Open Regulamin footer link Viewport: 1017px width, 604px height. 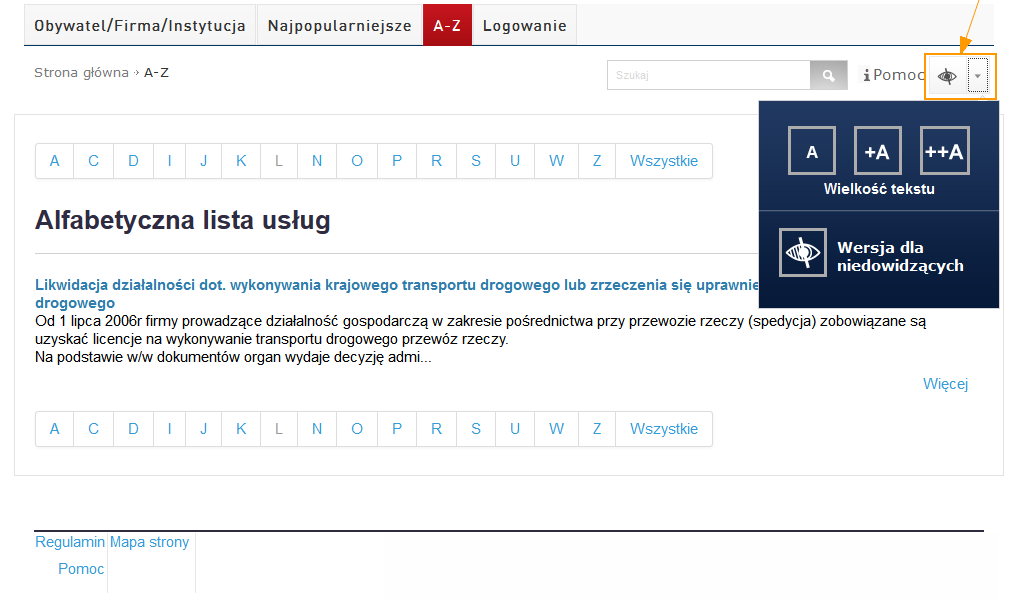pos(70,542)
